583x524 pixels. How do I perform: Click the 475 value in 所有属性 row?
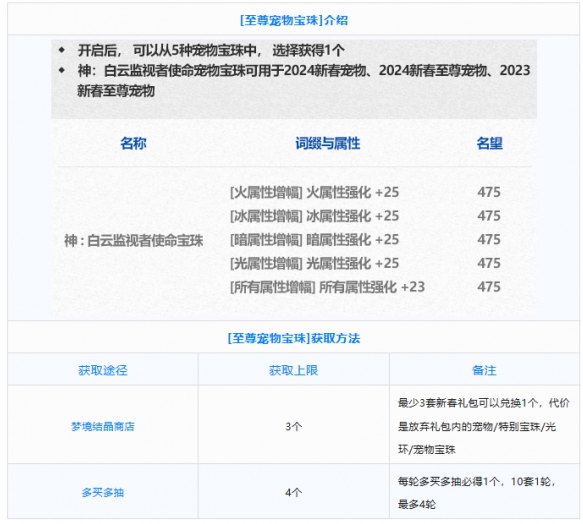[x=489, y=287]
